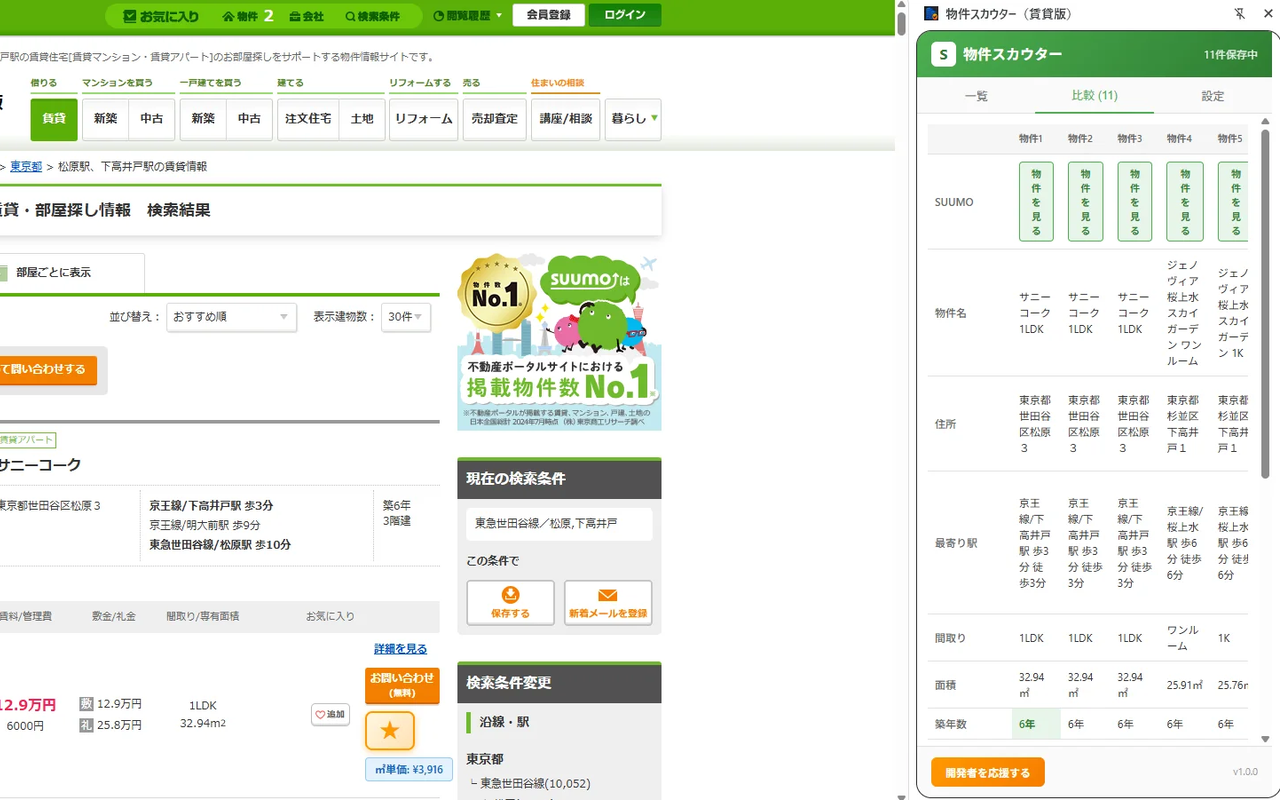The width and height of the screenshot is (1280, 800).
Task: Save the search with the 保存する icon
Action: click(510, 602)
